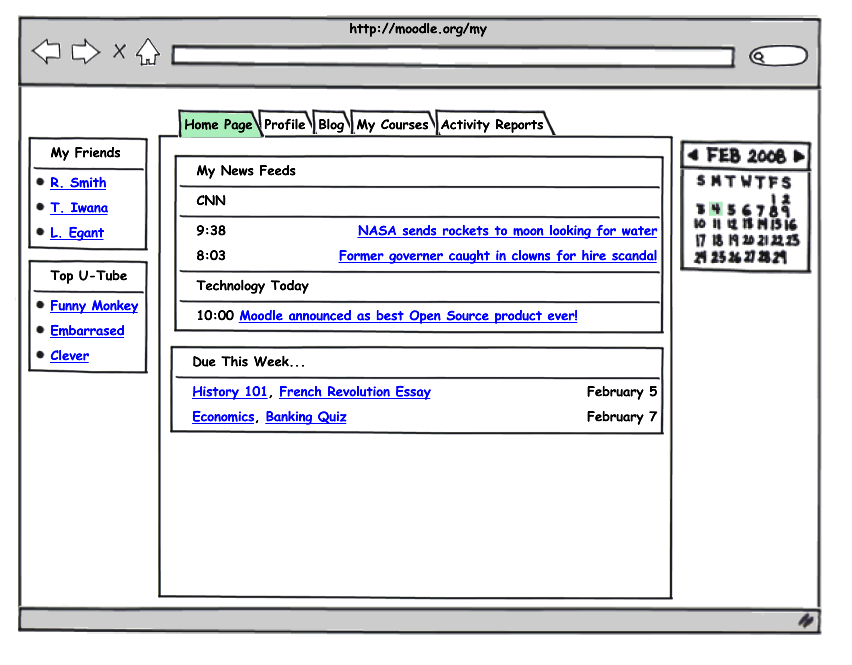Click the My News Feeds heading
Viewport: 852px width, 665px height.
[x=246, y=171]
